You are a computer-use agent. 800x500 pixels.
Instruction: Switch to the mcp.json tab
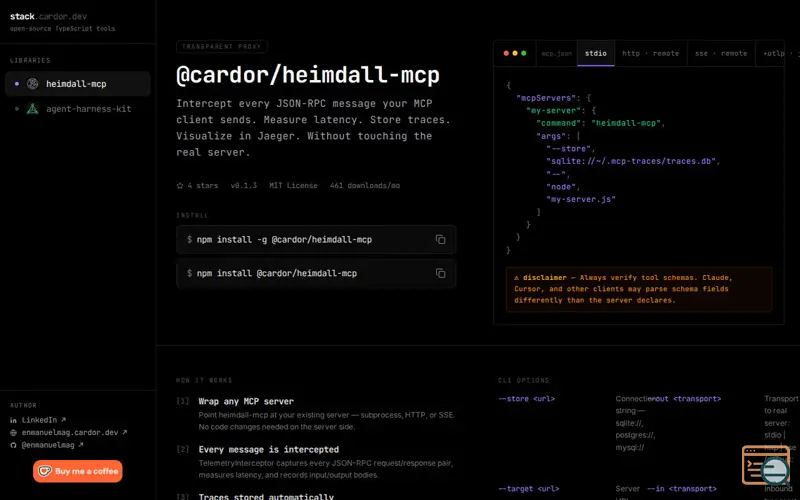click(x=557, y=53)
